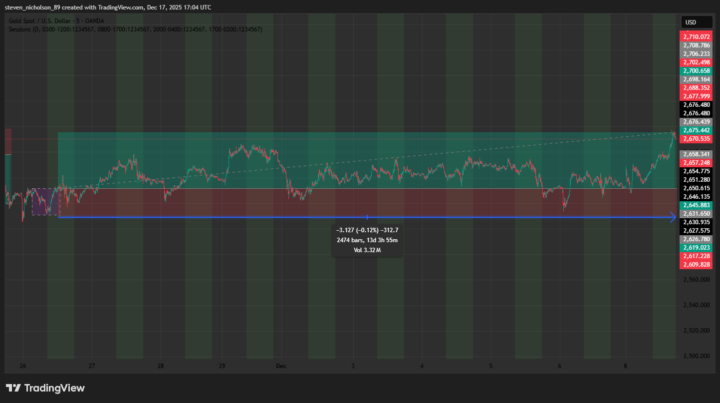This screenshot has width=720, height=403.
Task: Select the measurement tooltip showing 2474 bars
Action: pyautogui.click(x=367, y=240)
